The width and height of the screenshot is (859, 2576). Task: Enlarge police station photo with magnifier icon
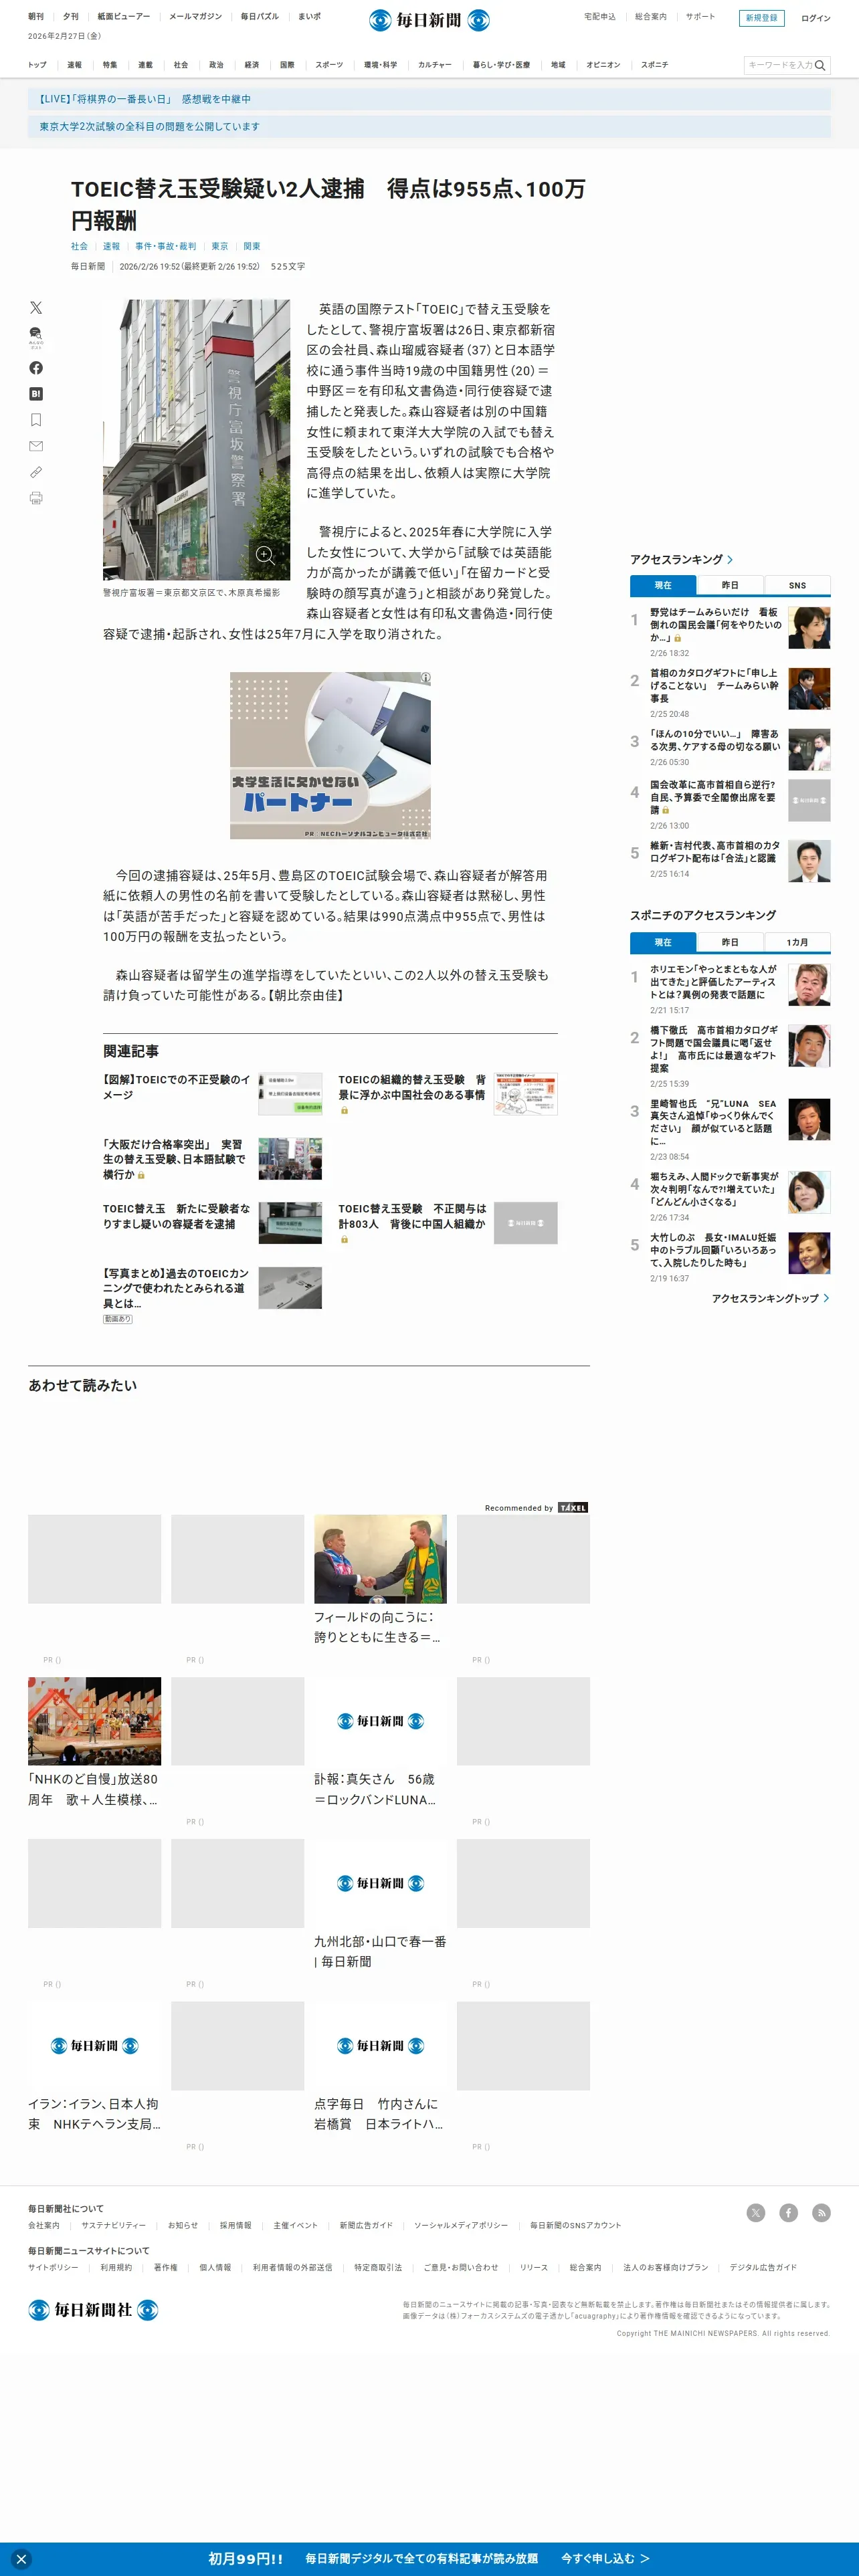point(265,555)
